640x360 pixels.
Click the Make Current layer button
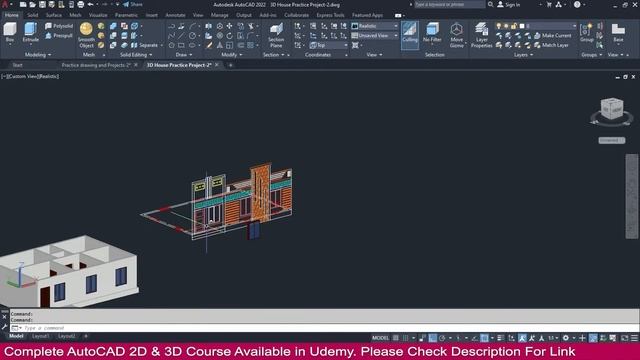553,36
